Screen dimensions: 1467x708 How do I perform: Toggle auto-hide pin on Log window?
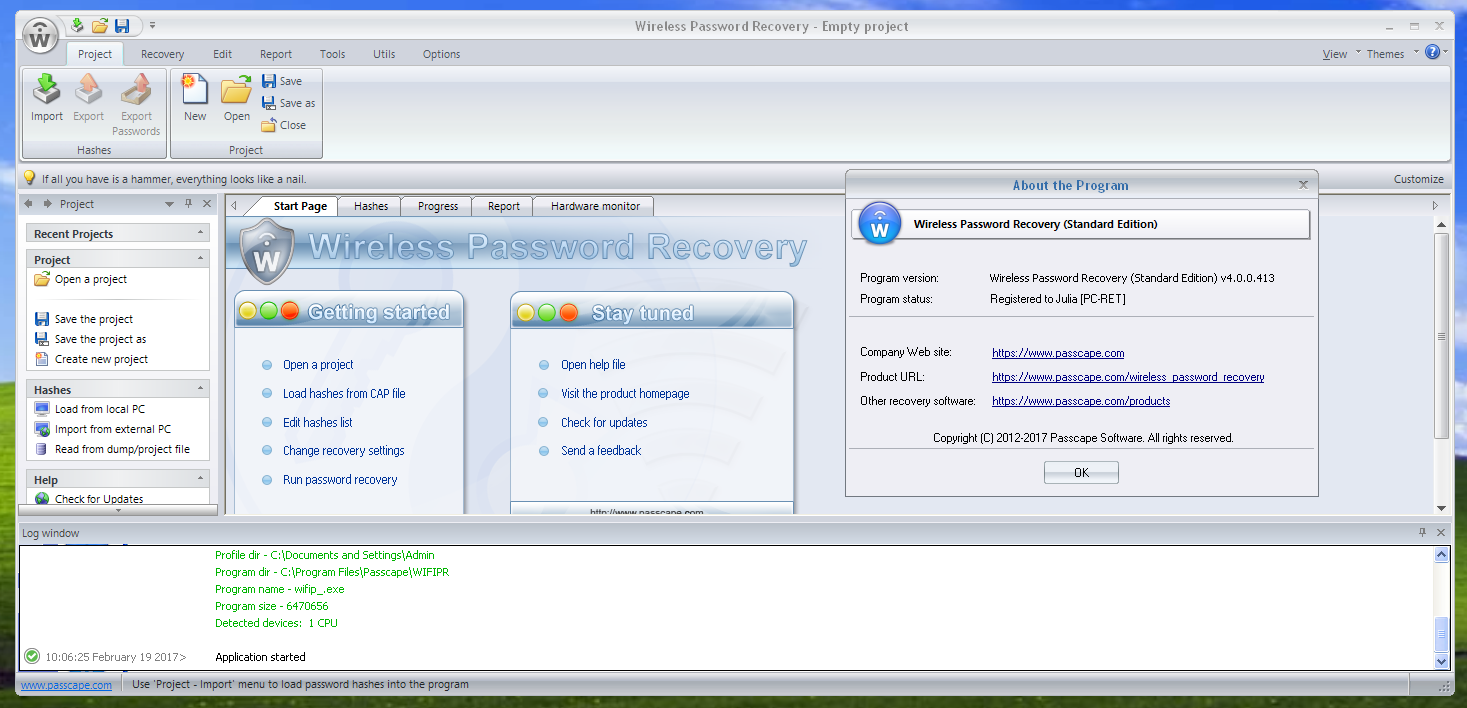1422,533
